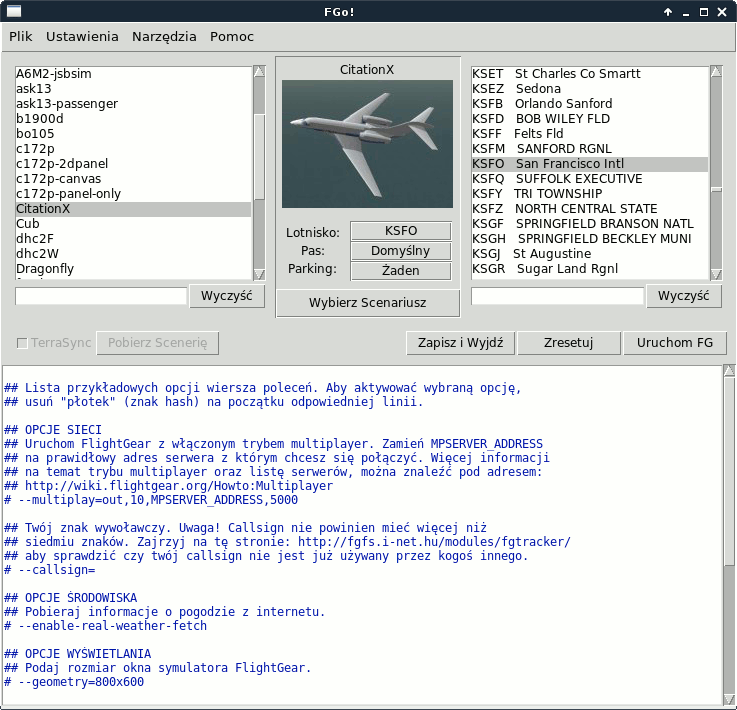Select c172p-canvas aircraft
The height and width of the screenshot is (710, 737).
click(x=133, y=179)
